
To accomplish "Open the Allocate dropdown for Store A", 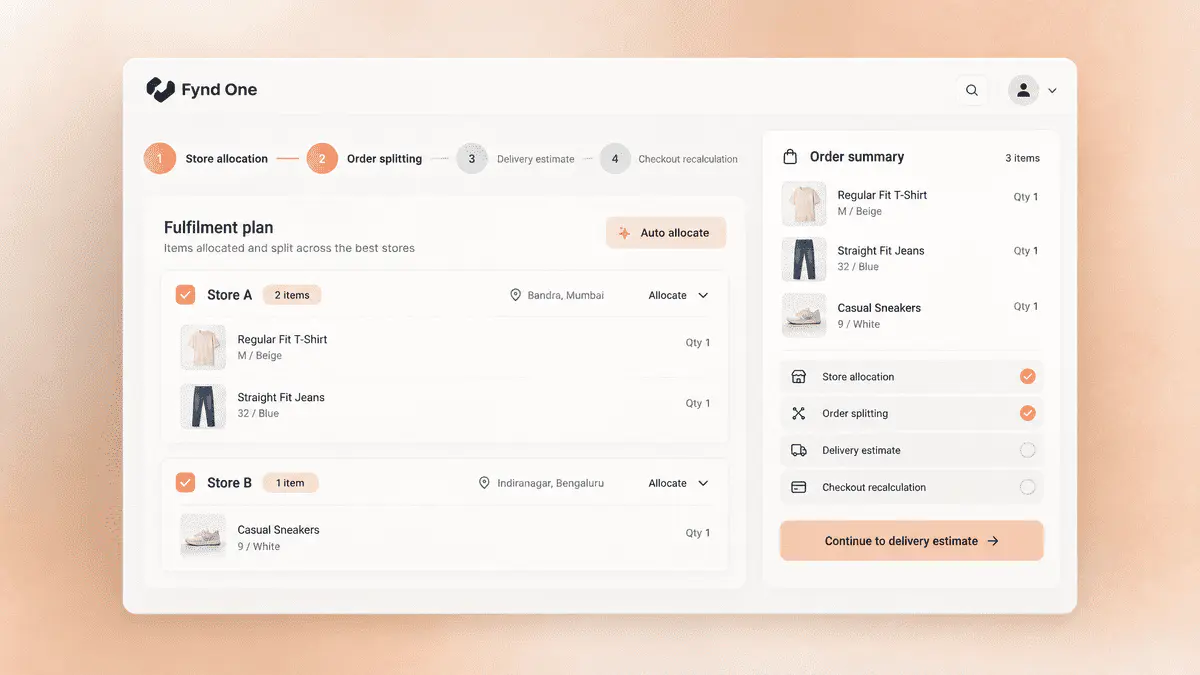I will point(678,295).
